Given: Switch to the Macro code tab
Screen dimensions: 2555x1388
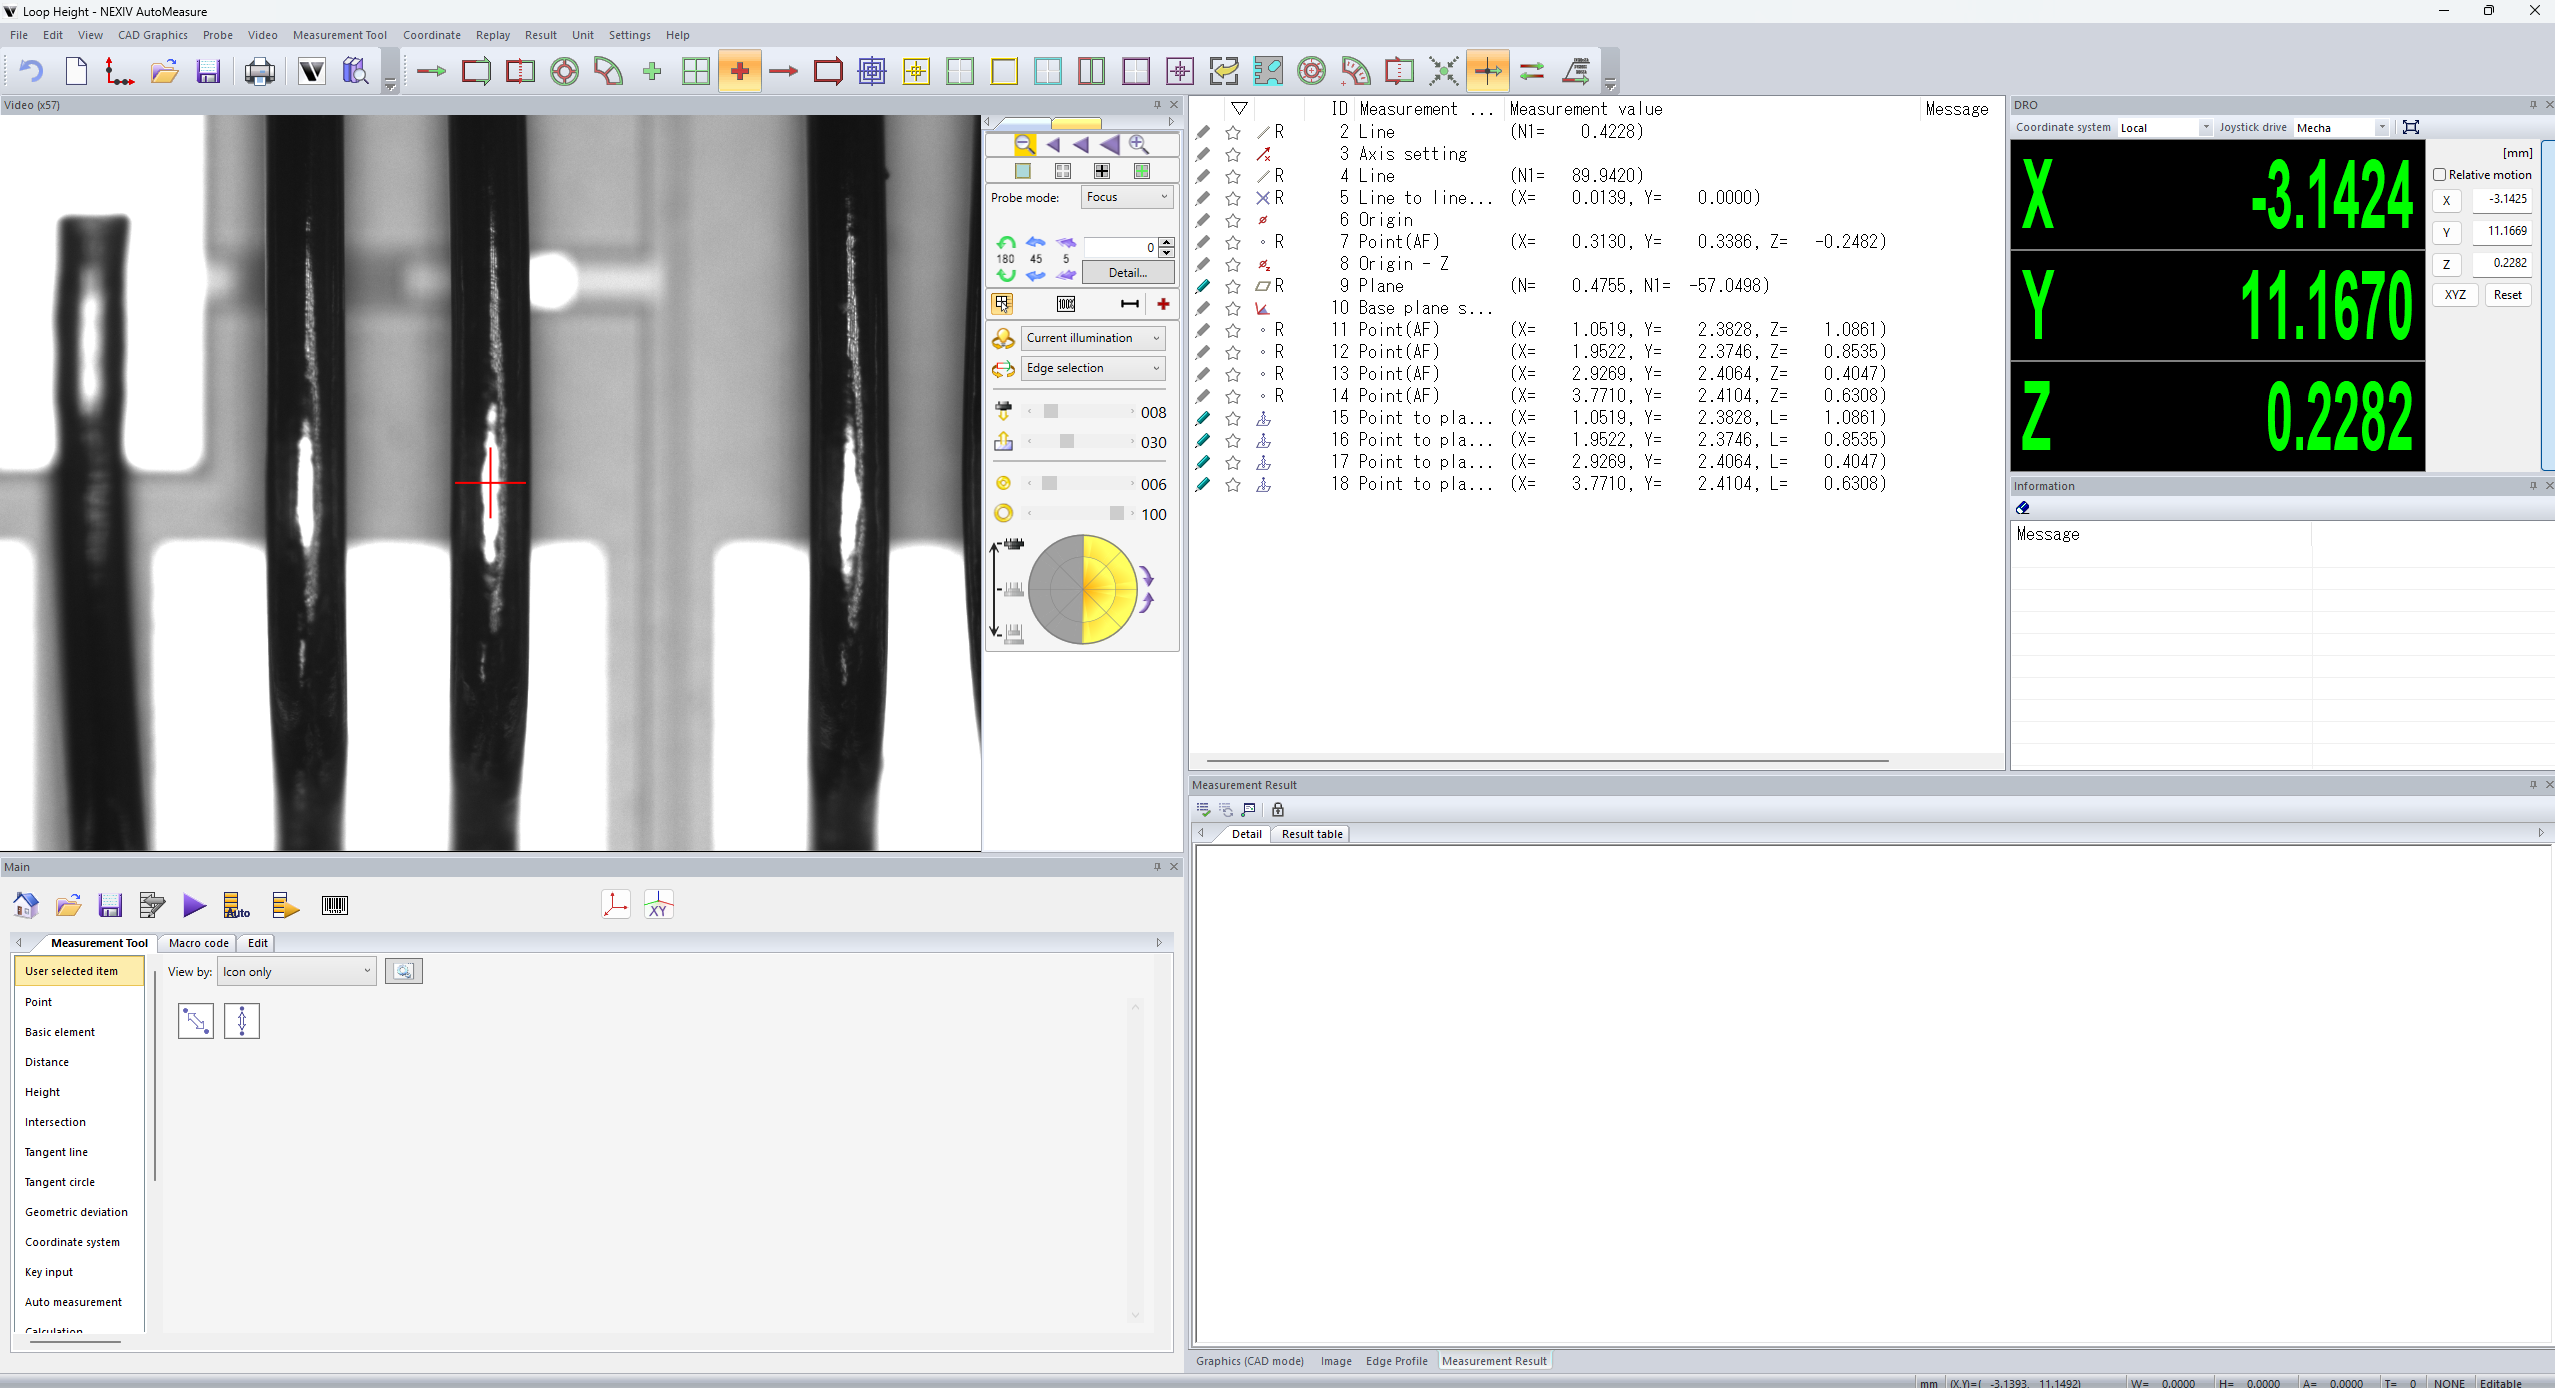Looking at the screenshot, I should [x=198, y=943].
